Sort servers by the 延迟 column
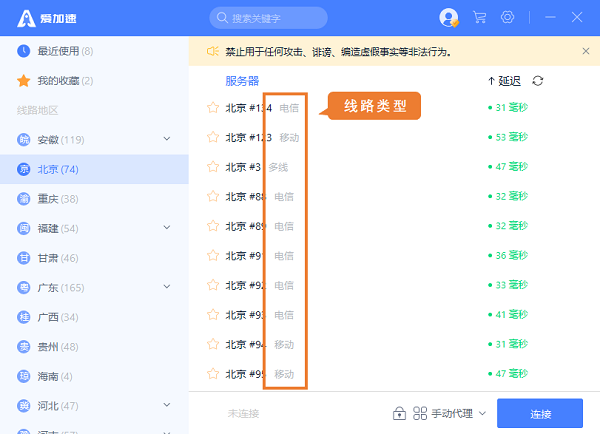 (505, 81)
